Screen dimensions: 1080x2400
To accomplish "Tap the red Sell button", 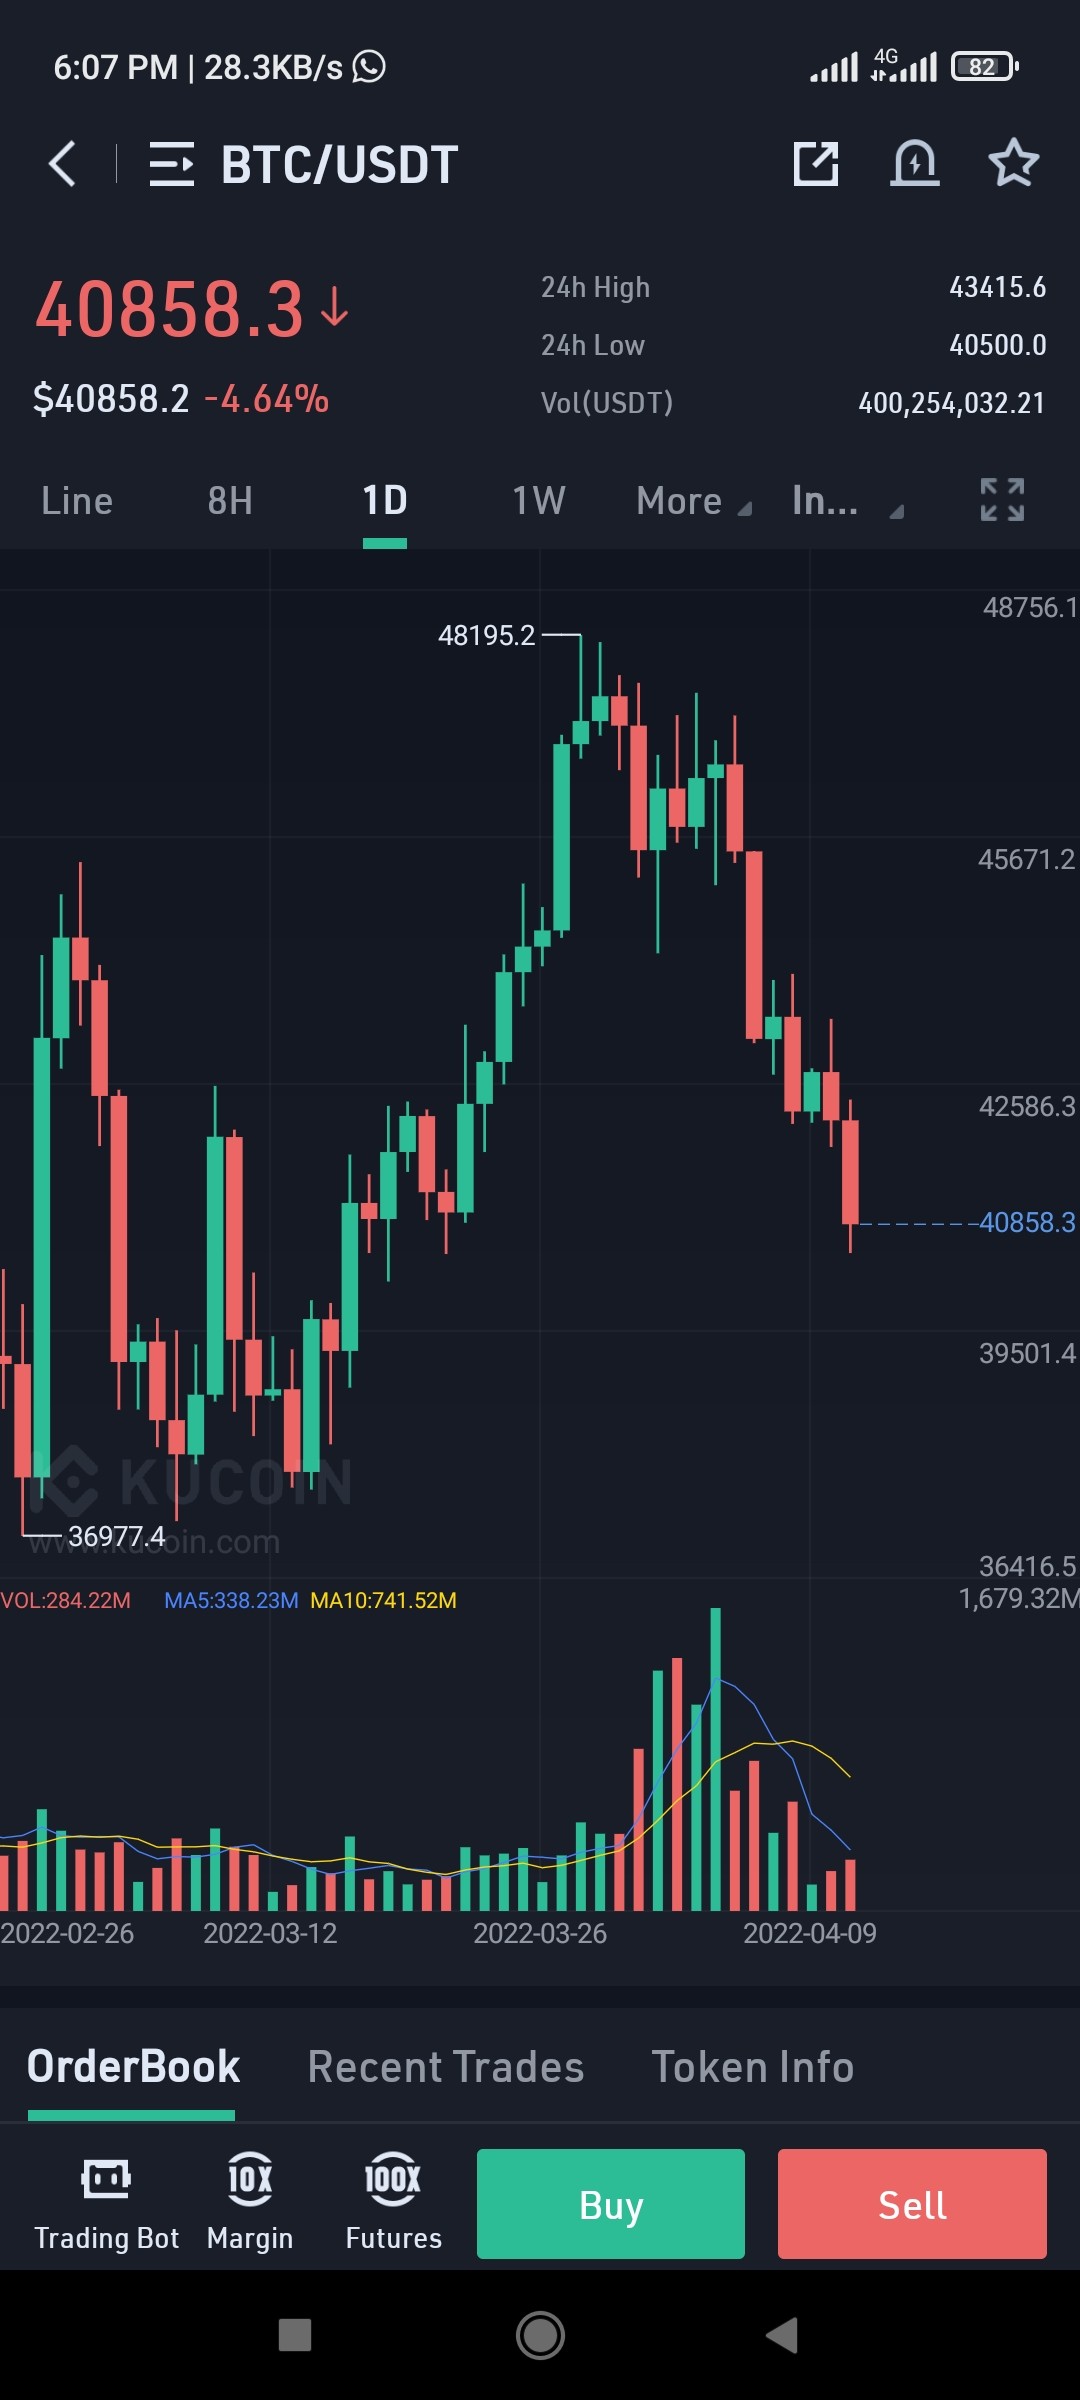I will (x=912, y=2204).
